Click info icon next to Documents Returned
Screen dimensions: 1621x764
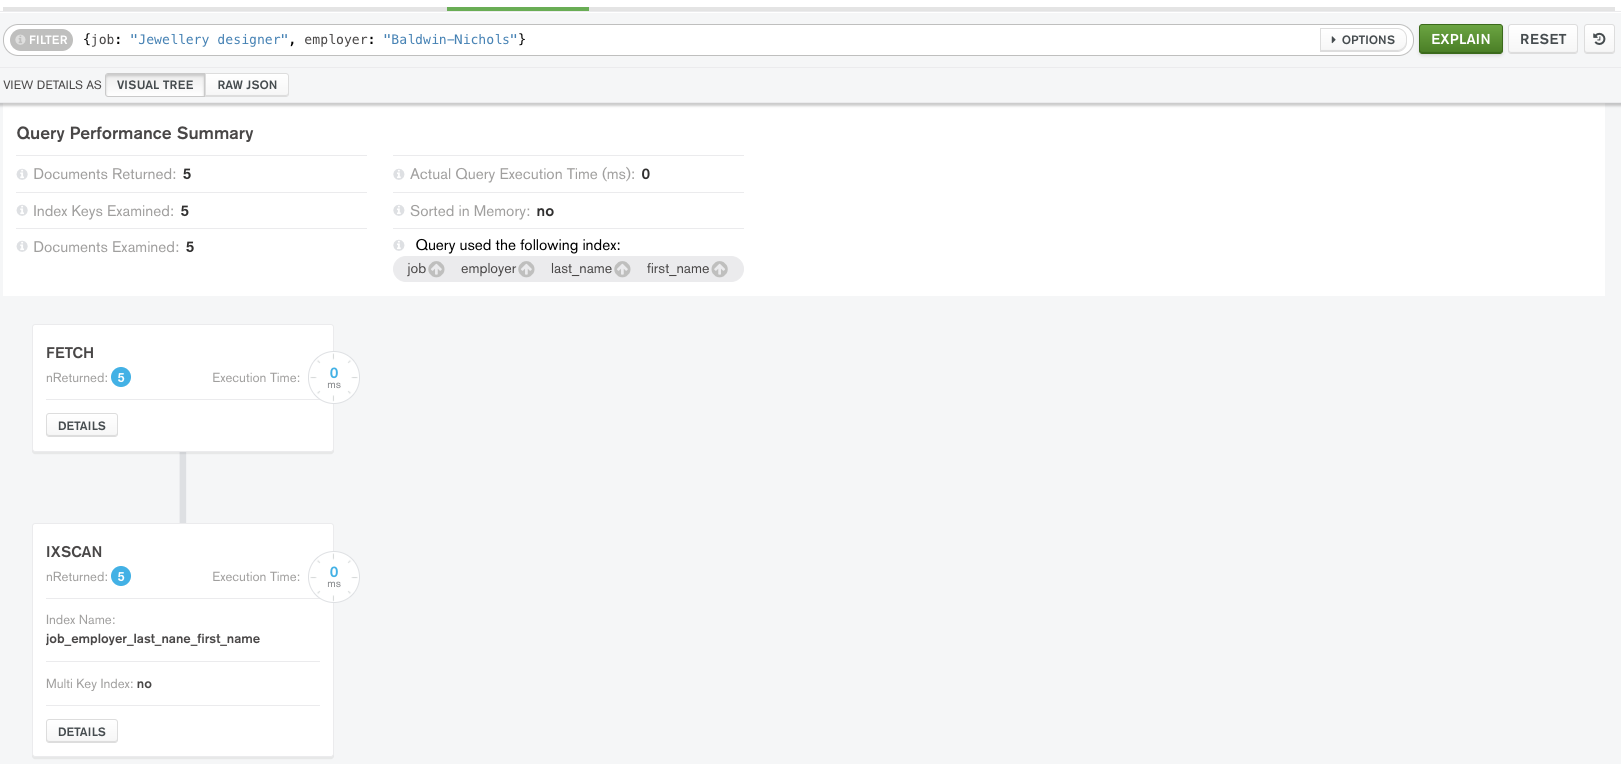tap(22, 174)
